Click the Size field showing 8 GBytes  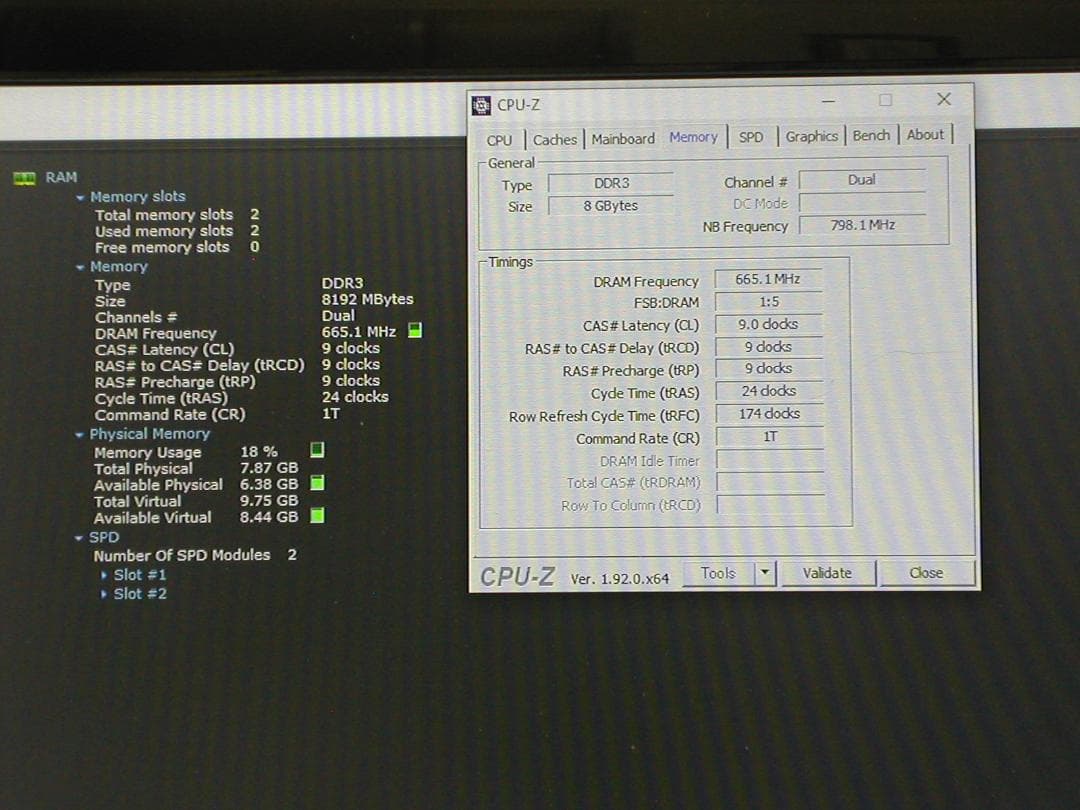coord(611,205)
